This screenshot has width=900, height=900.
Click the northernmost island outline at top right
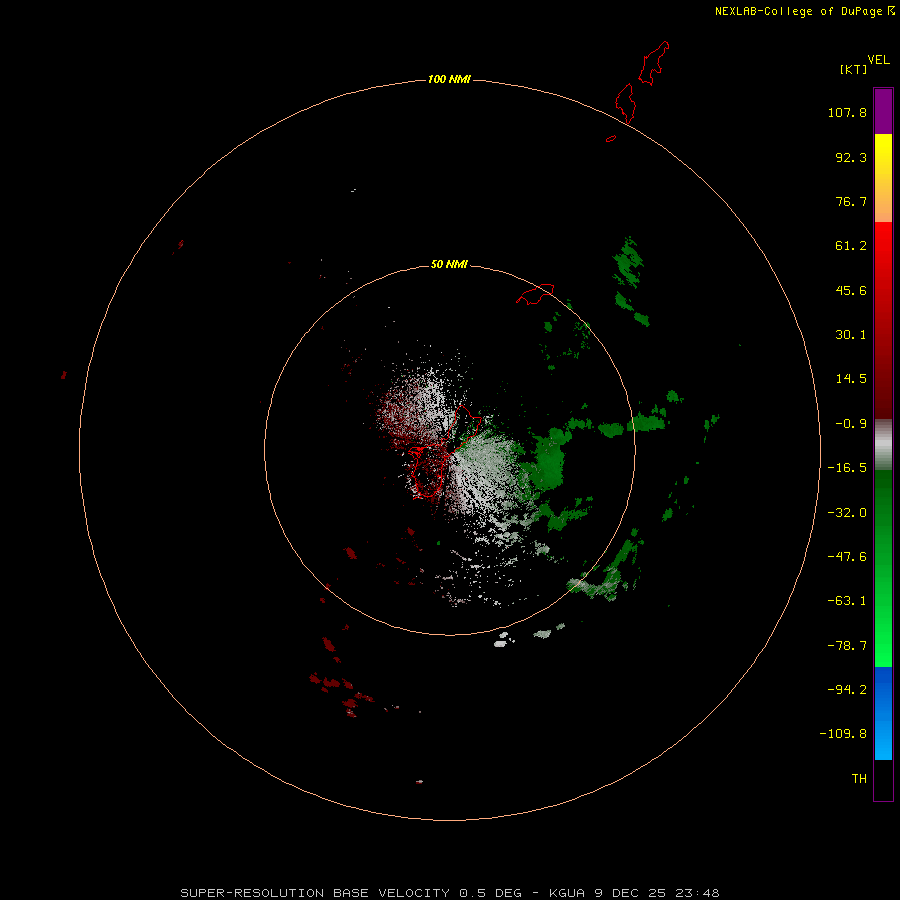[654, 63]
